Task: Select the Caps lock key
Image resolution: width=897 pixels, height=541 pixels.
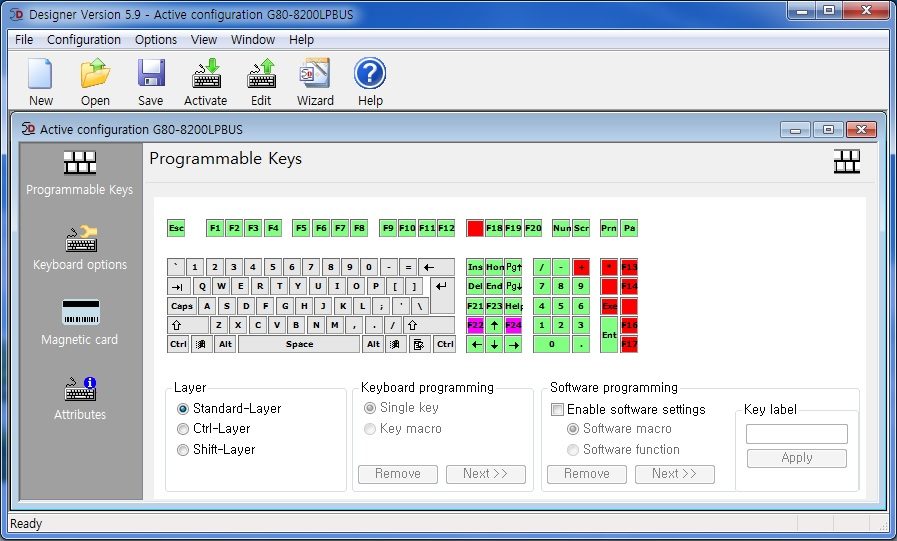Action: point(182,306)
